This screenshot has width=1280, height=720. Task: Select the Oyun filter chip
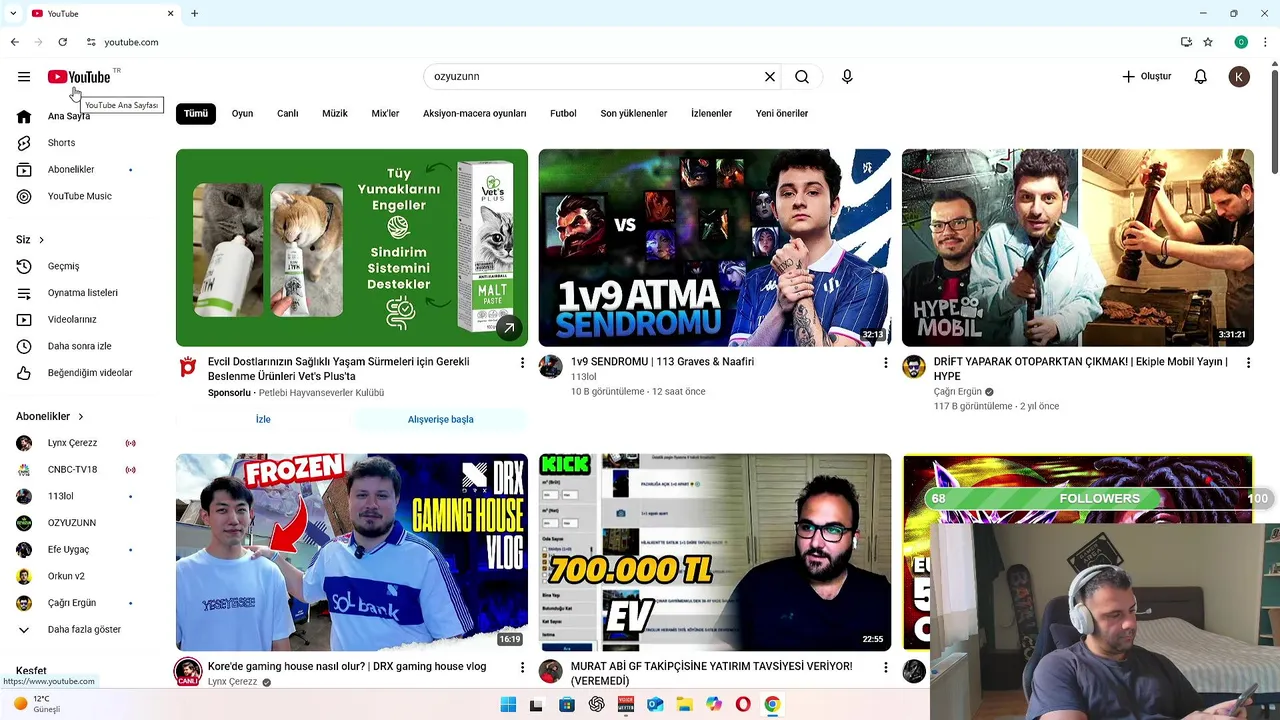[242, 113]
